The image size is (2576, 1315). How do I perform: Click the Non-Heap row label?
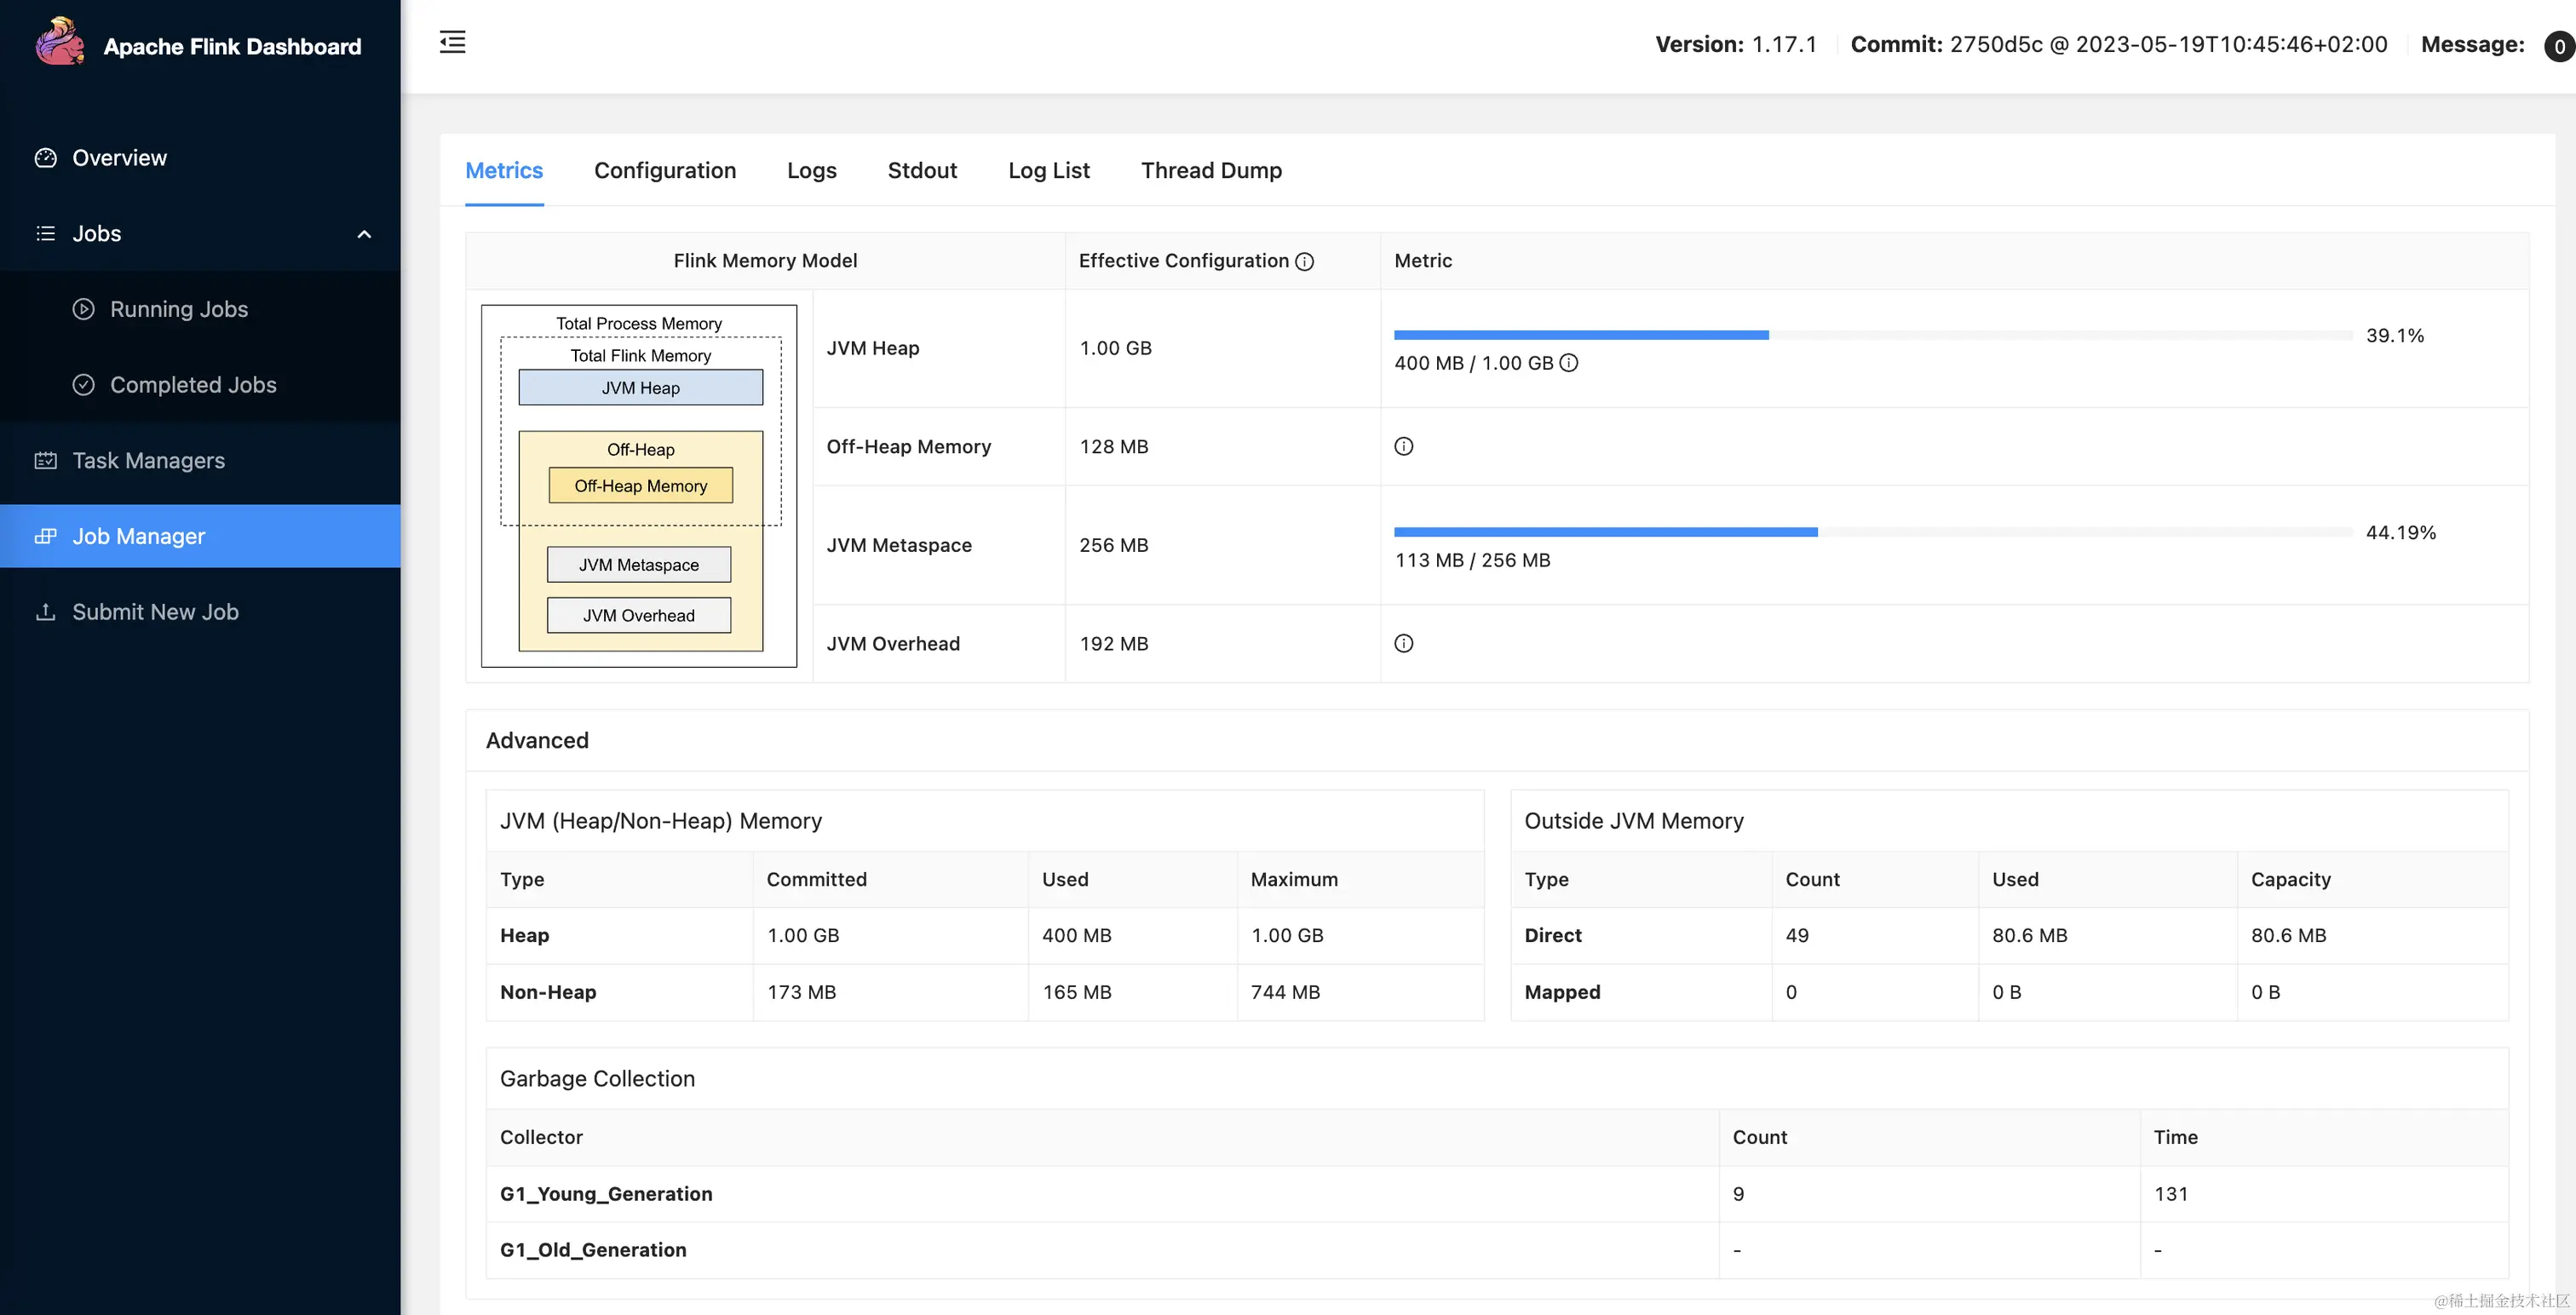coord(548,993)
